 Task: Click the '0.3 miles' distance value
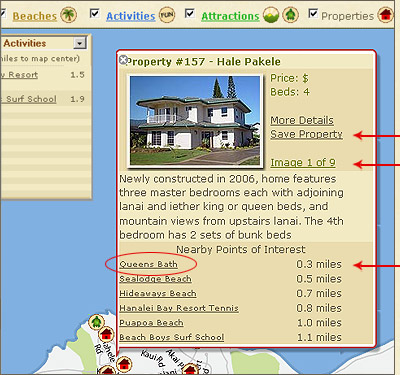(319, 264)
